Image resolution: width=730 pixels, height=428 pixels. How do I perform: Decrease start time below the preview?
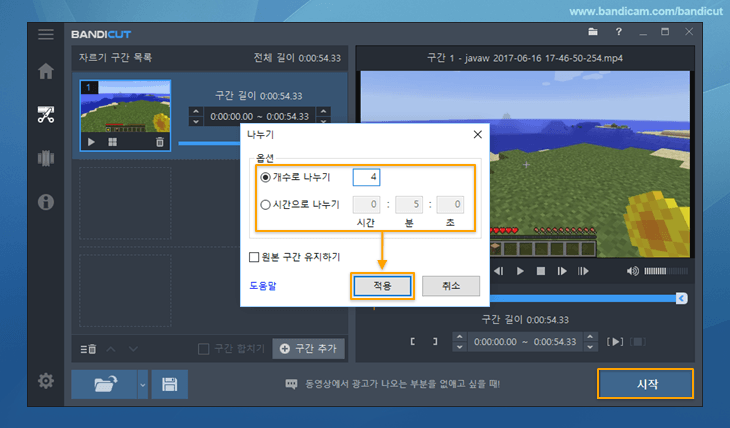[x=460, y=347]
